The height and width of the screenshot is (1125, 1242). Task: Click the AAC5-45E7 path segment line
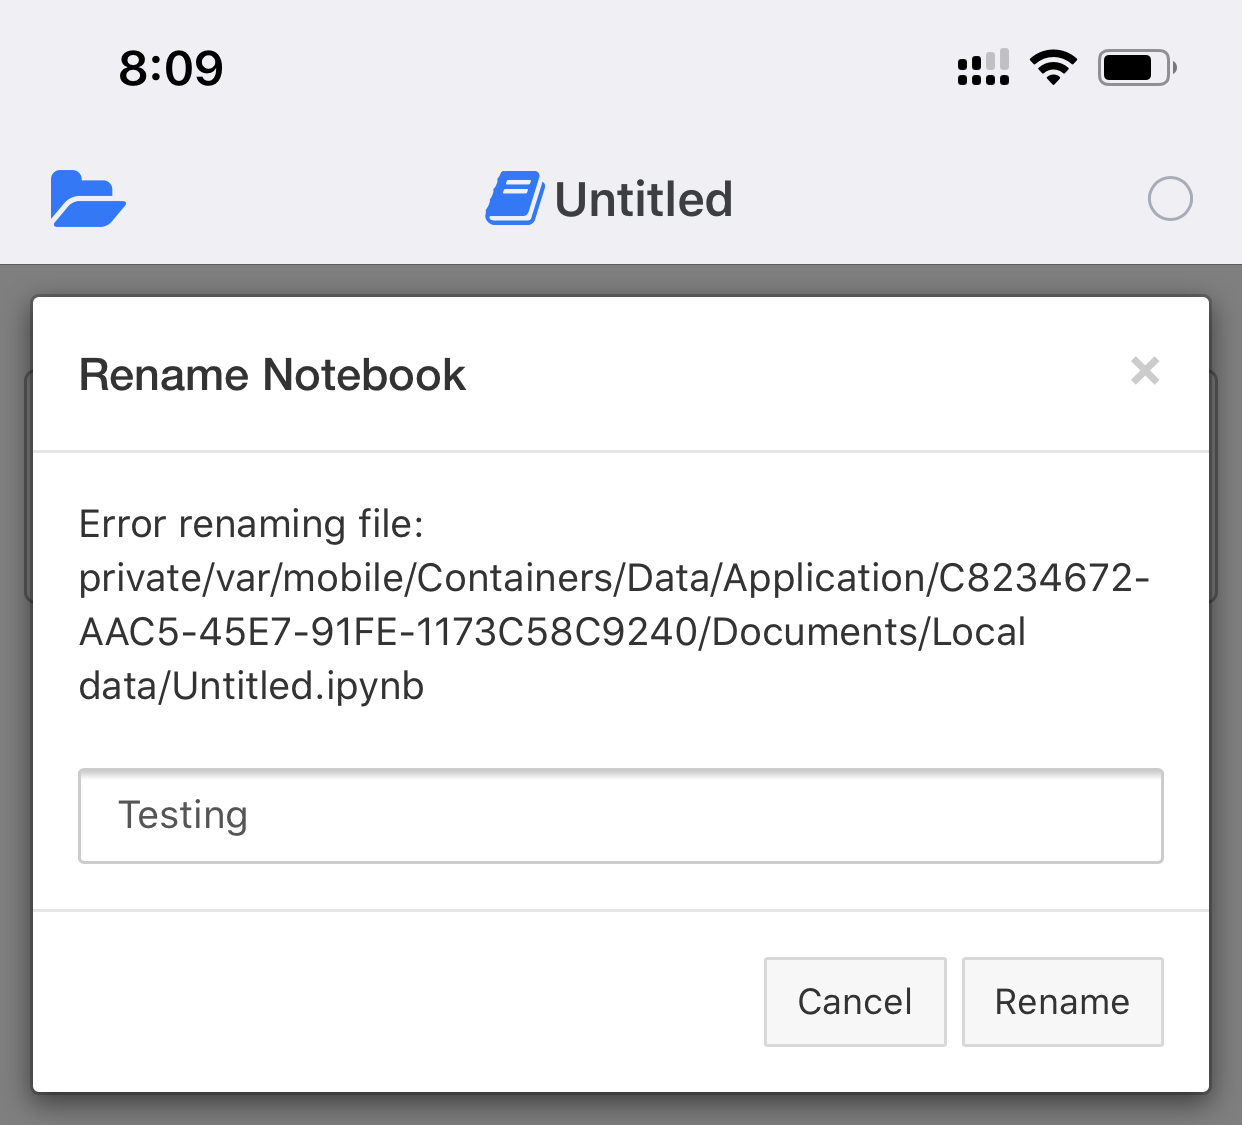[x=552, y=632]
